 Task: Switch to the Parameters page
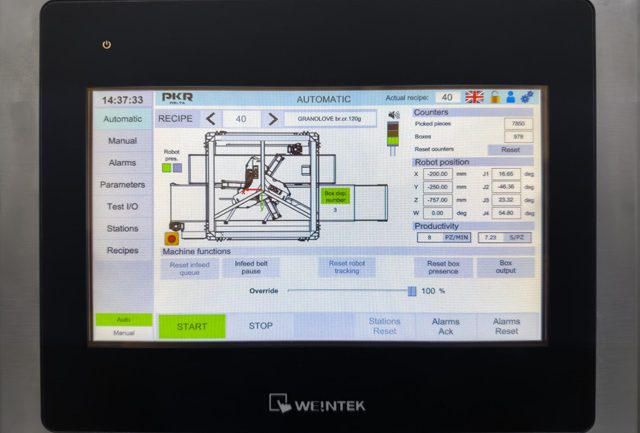[x=122, y=184]
